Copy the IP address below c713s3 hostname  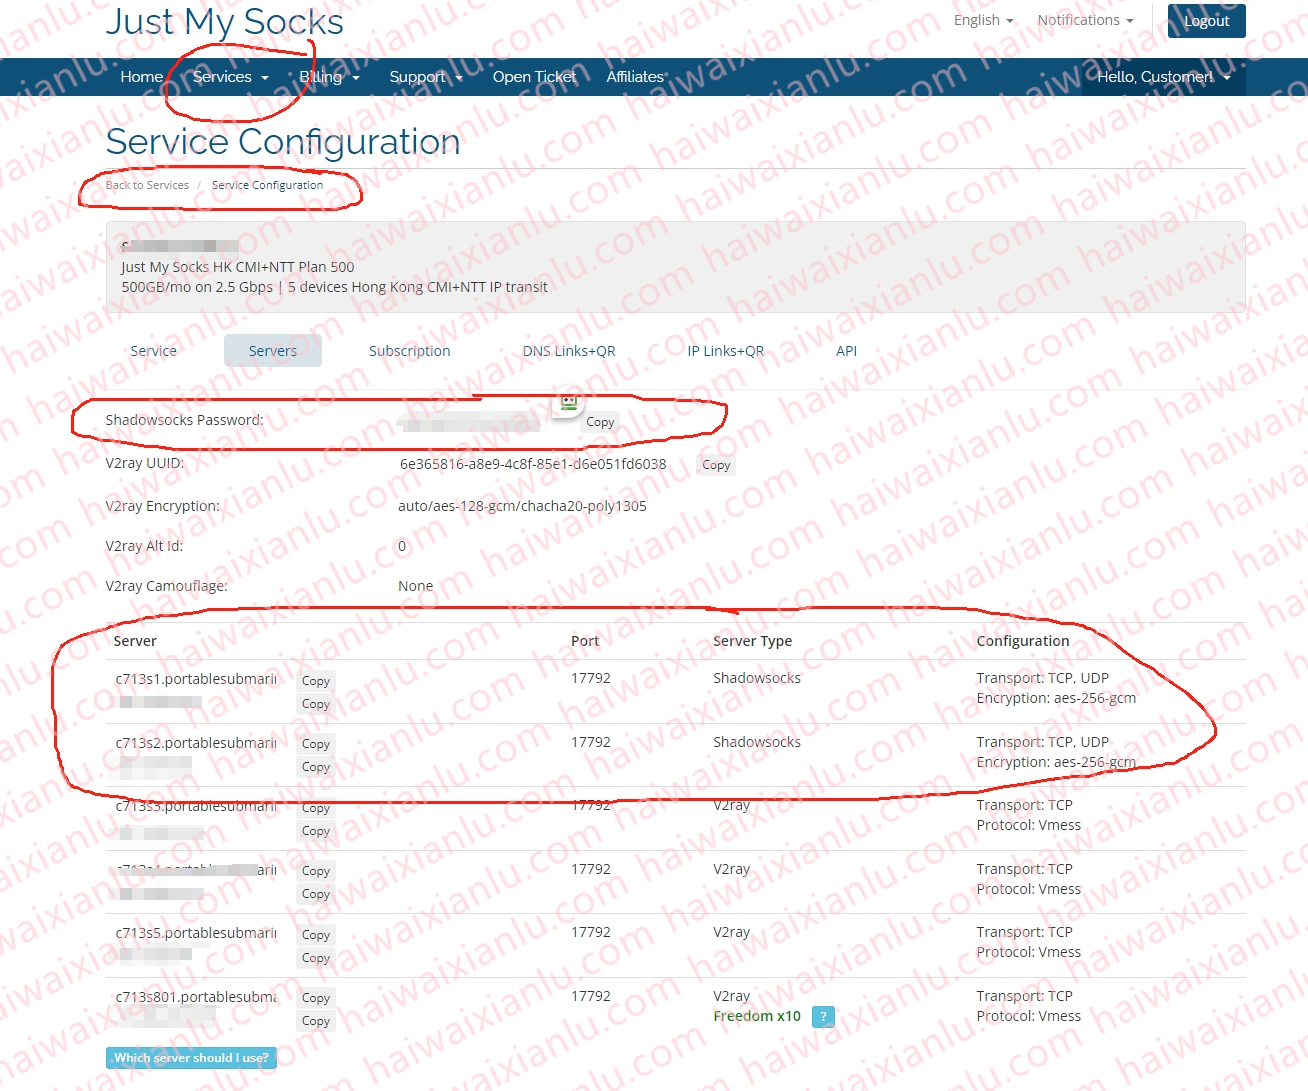[315, 831]
